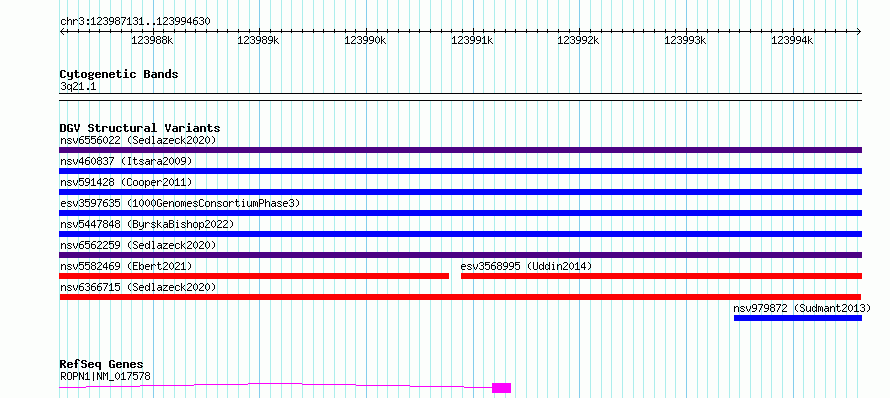Click the RefSeq Genes track title
Viewport: 890px width, 398px height.
pos(102,365)
